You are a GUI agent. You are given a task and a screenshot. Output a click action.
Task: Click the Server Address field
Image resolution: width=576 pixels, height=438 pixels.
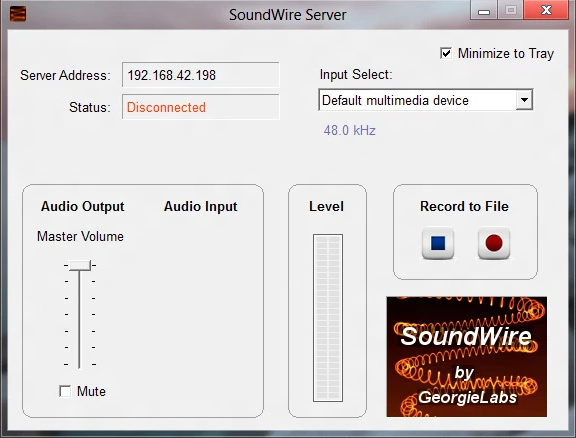pos(201,75)
